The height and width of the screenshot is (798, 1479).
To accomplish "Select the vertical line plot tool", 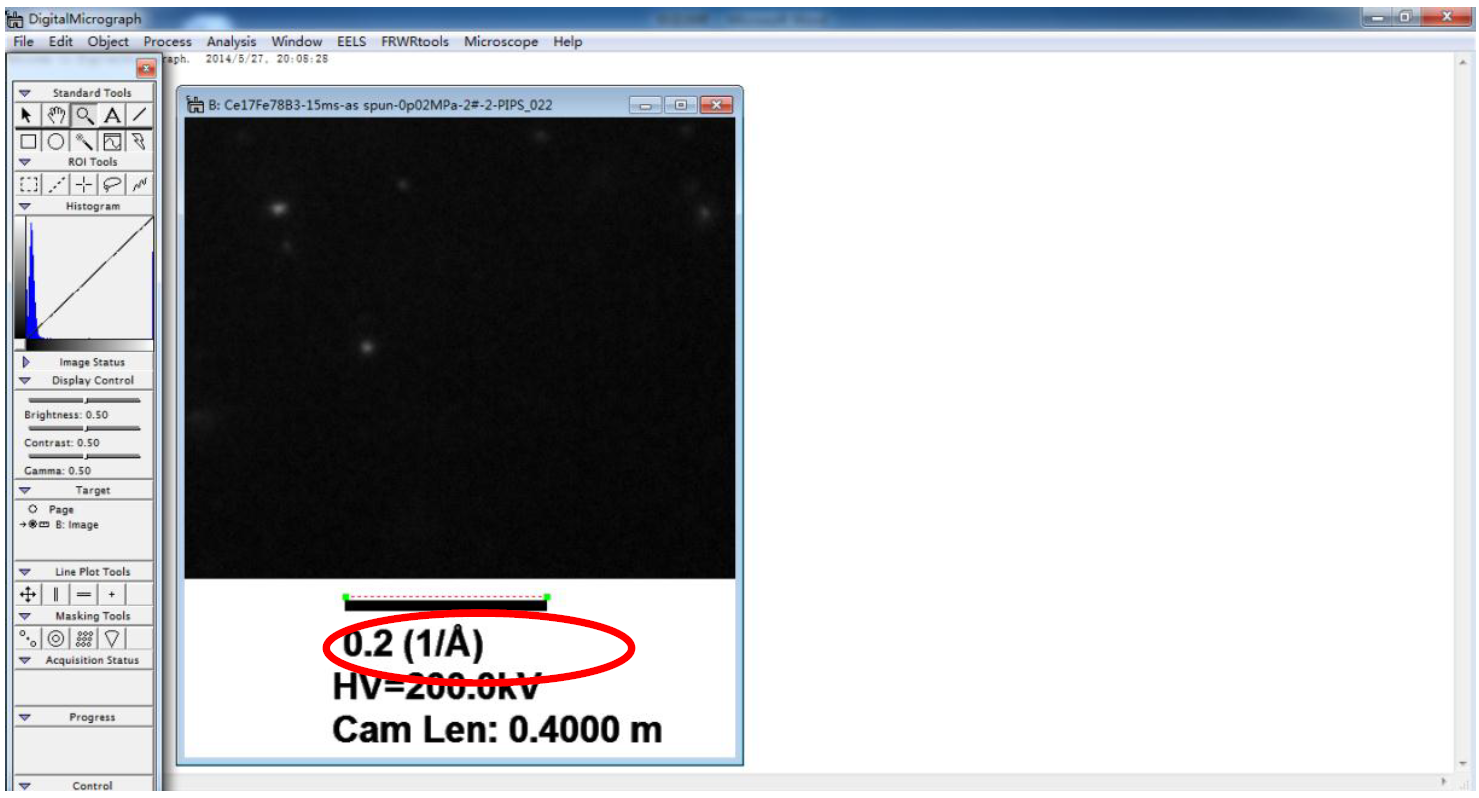I will tap(56, 594).
